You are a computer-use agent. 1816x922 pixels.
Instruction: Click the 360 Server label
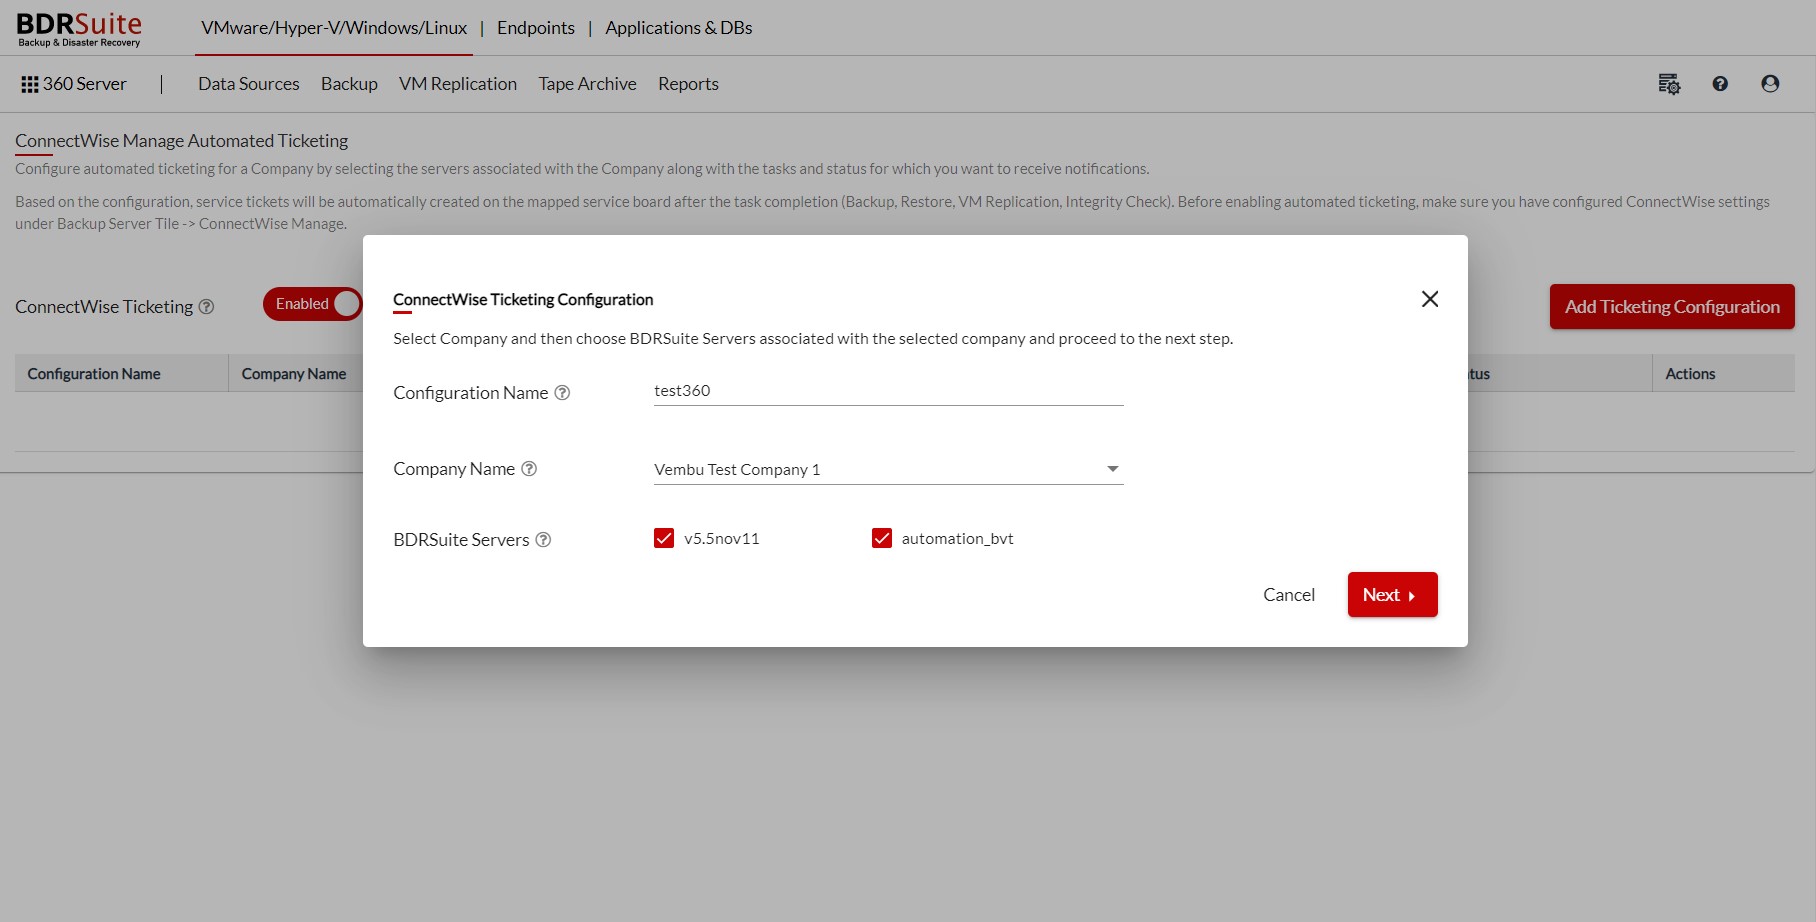[85, 84]
